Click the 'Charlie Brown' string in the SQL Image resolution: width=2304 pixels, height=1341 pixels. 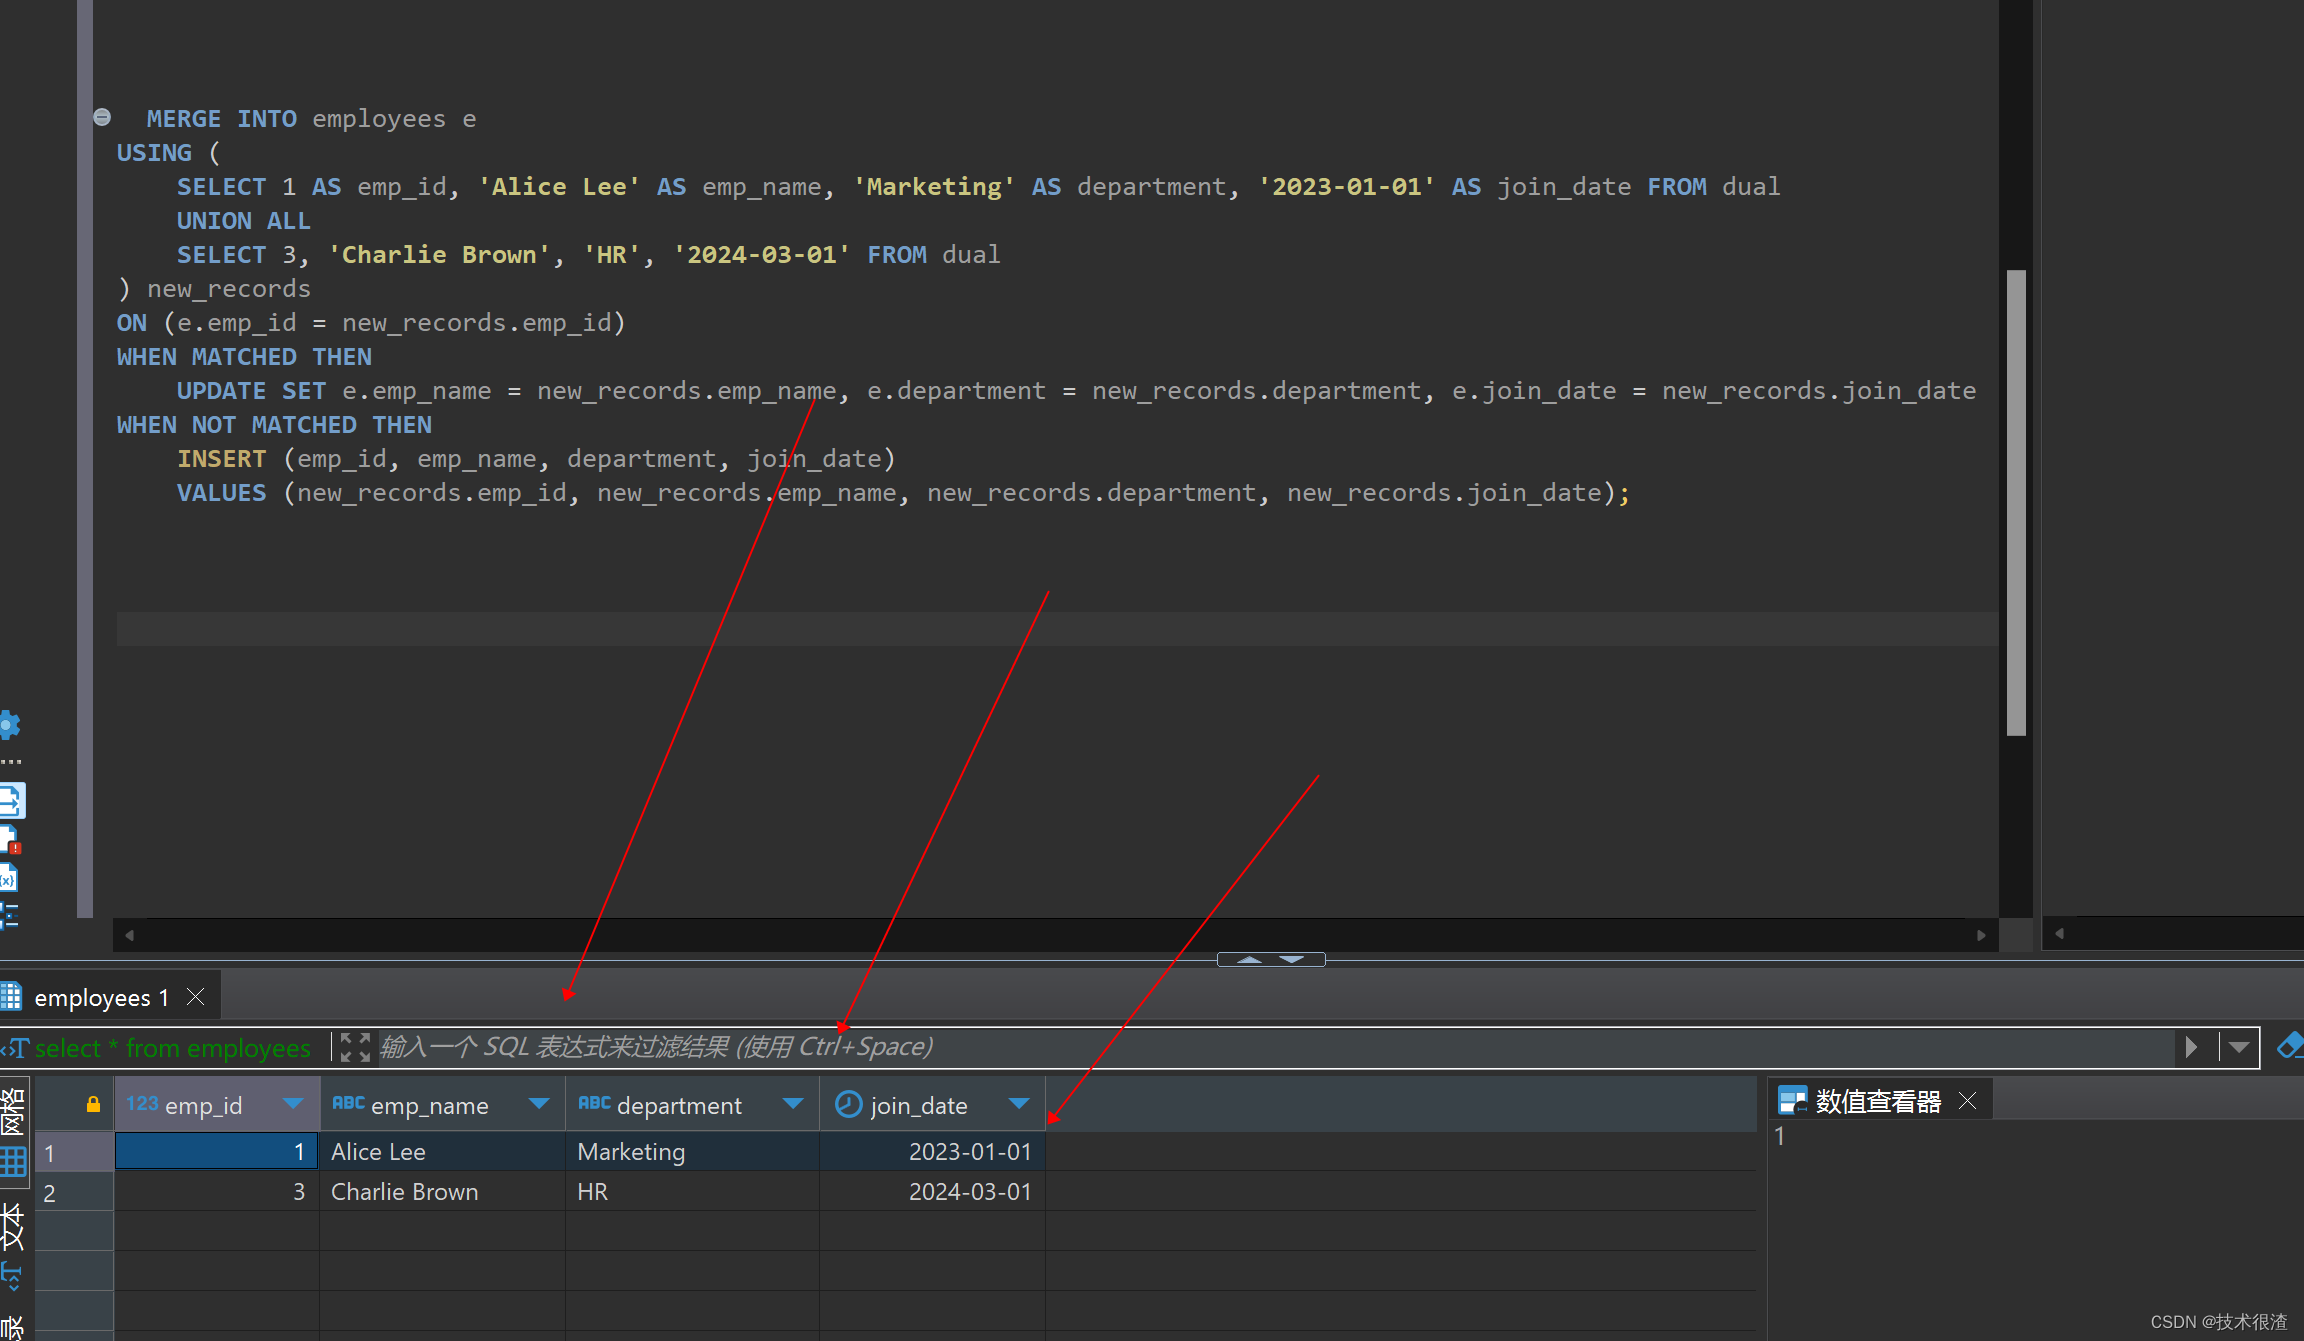[x=439, y=254]
